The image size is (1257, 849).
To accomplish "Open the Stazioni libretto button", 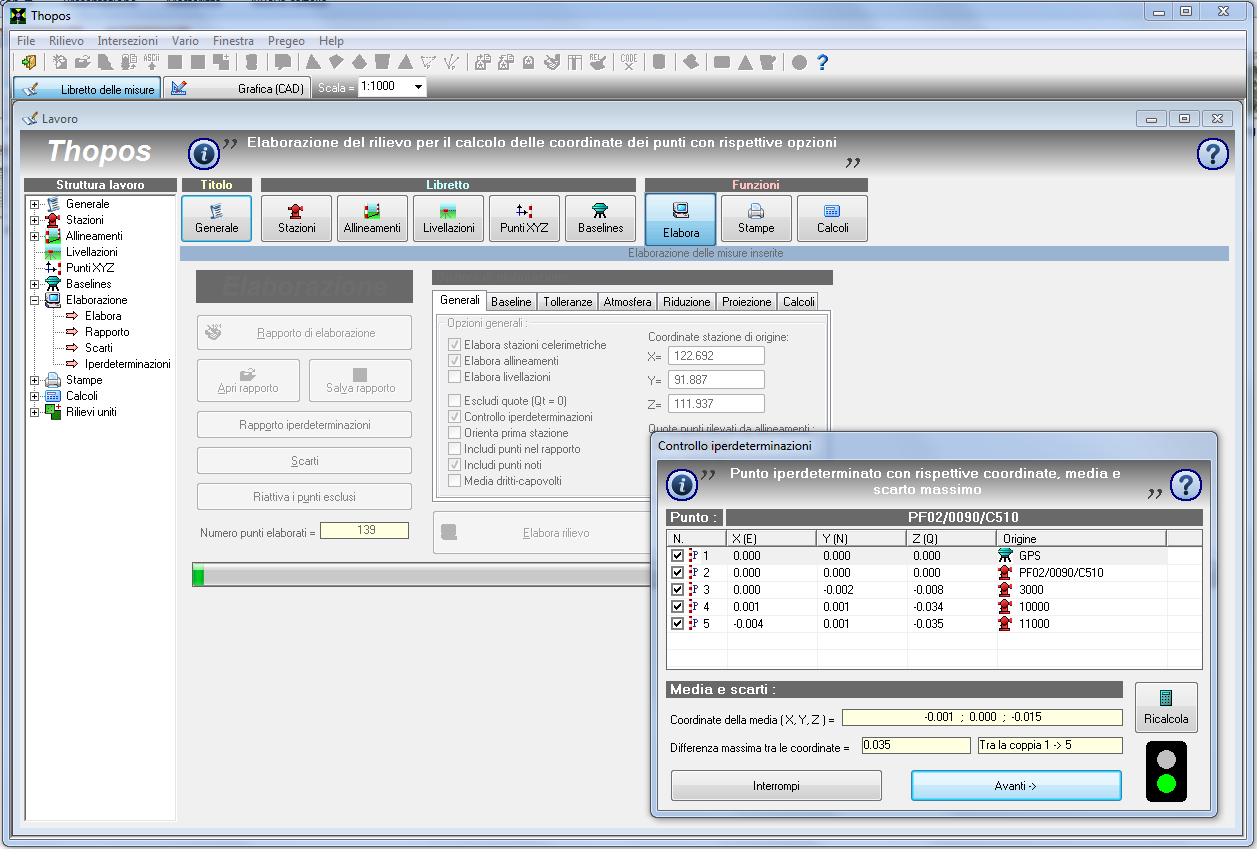I will [x=296, y=218].
